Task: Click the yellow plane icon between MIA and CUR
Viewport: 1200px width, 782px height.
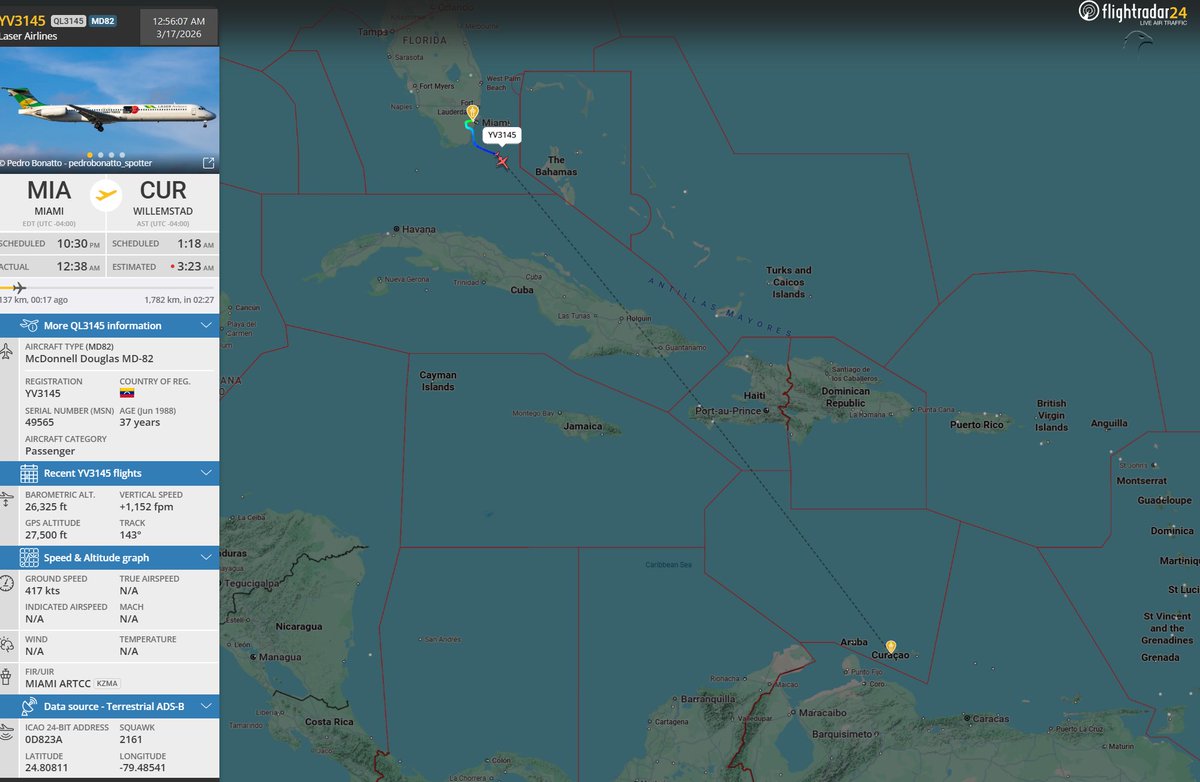Action: pos(106,194)
